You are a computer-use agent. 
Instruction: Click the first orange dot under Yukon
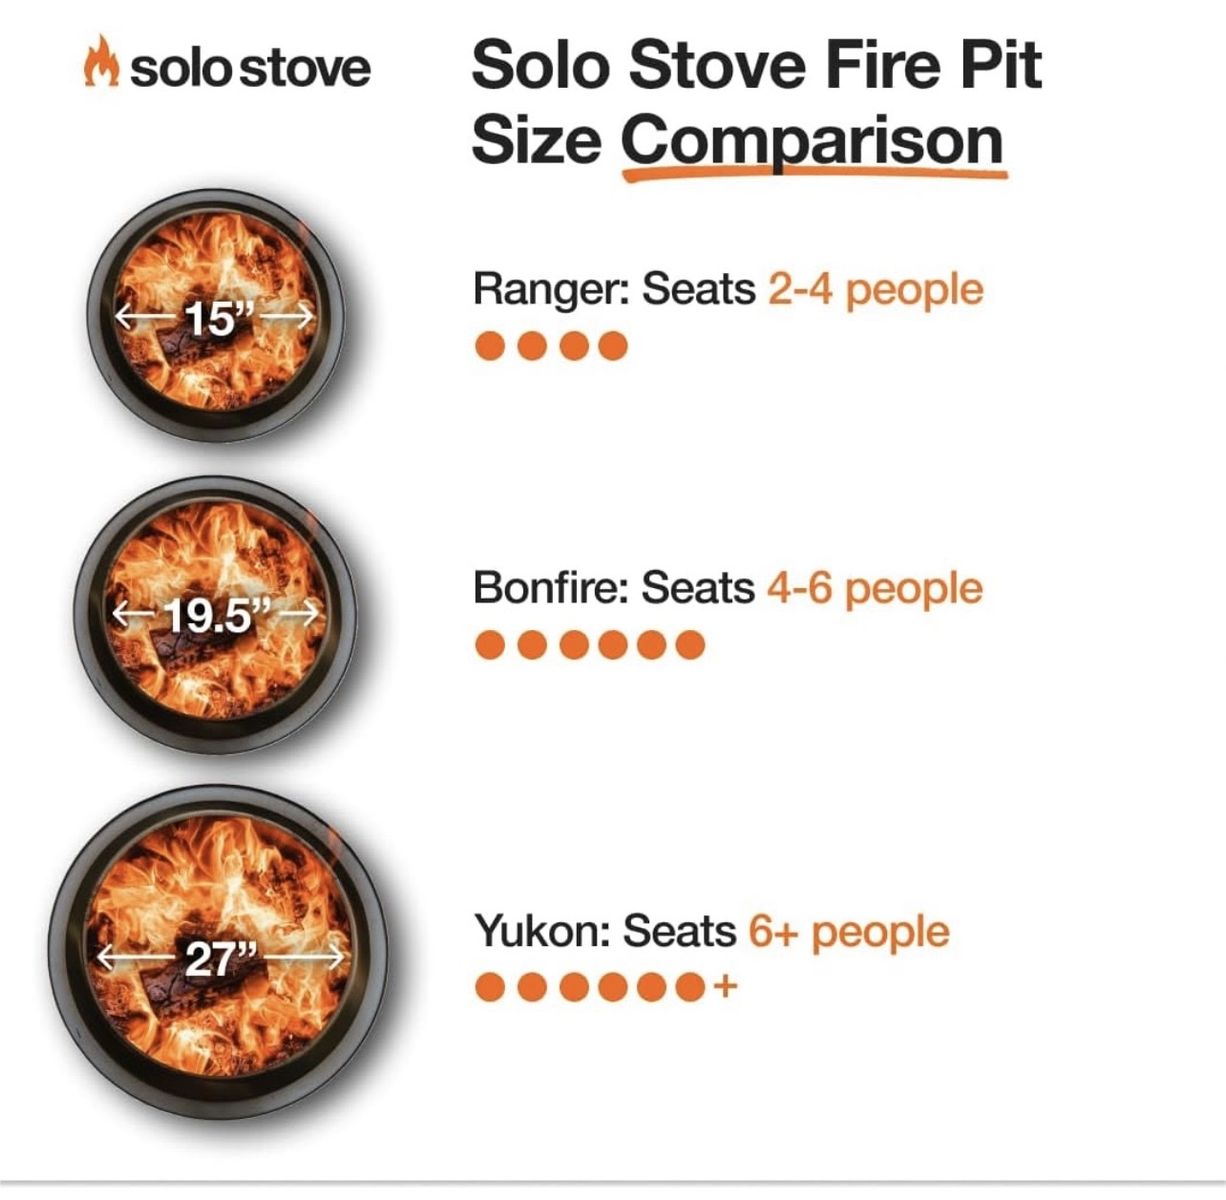pos(490,988)
